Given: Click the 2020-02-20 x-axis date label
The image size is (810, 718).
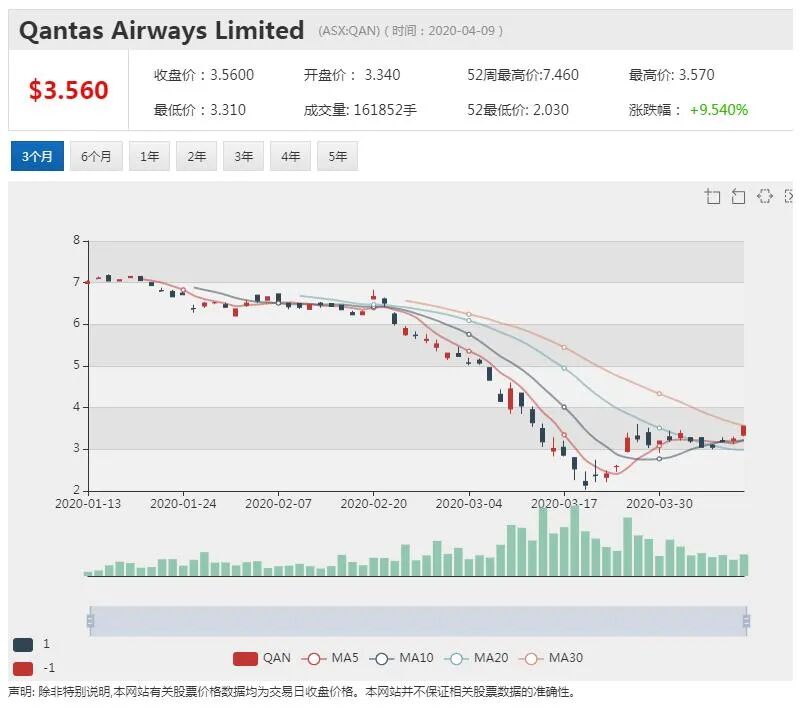Looking at the screenshot, I should pos(373,504).
